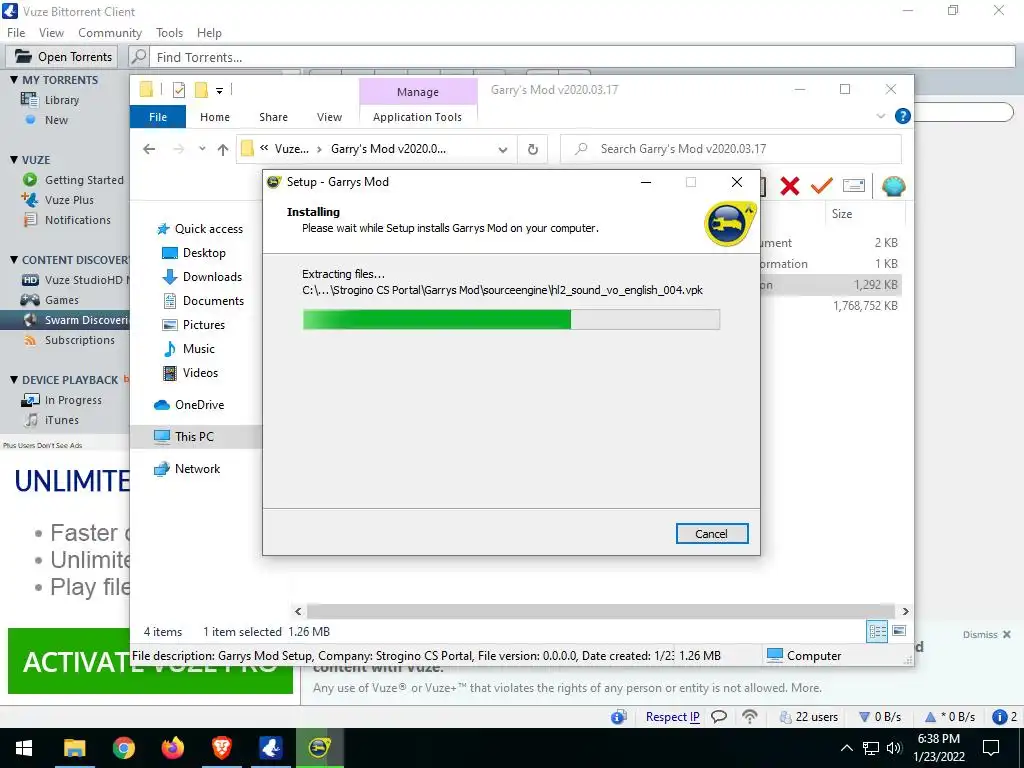Open Classic Shell settings shell icon

tap(893, 186)
